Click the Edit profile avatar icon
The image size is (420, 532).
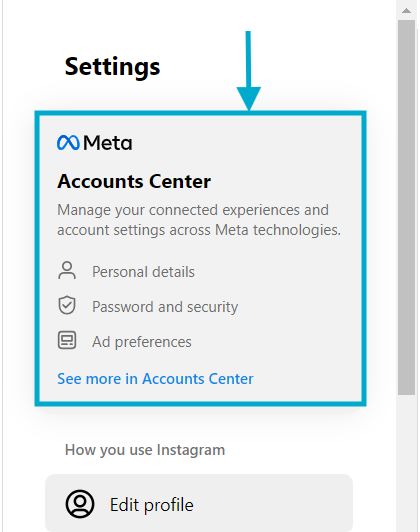80,504
